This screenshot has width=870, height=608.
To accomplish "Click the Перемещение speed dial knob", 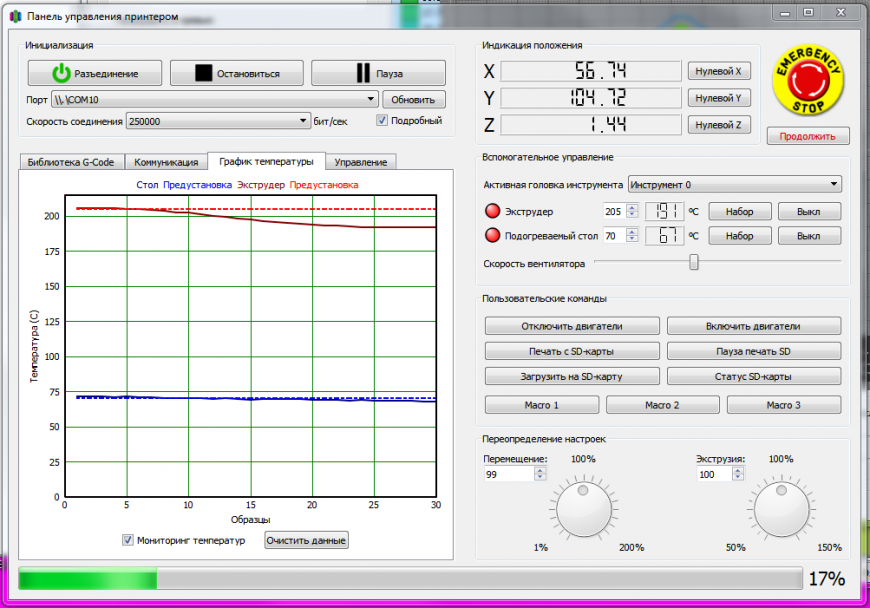I will 584,509.
